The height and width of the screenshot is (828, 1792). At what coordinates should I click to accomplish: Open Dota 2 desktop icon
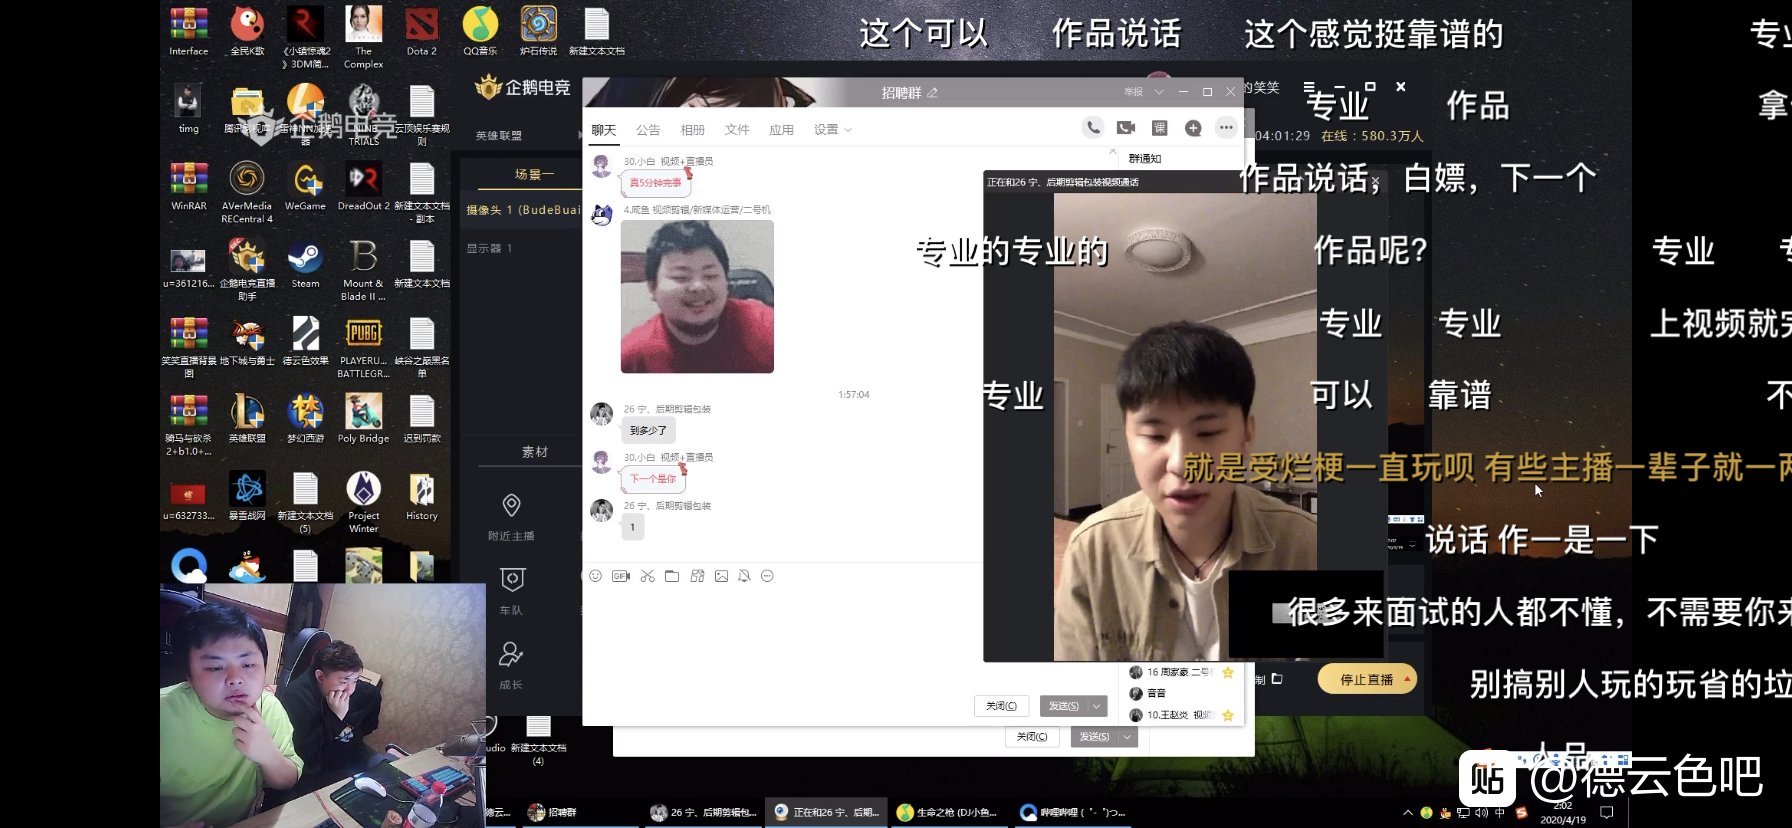421,32
